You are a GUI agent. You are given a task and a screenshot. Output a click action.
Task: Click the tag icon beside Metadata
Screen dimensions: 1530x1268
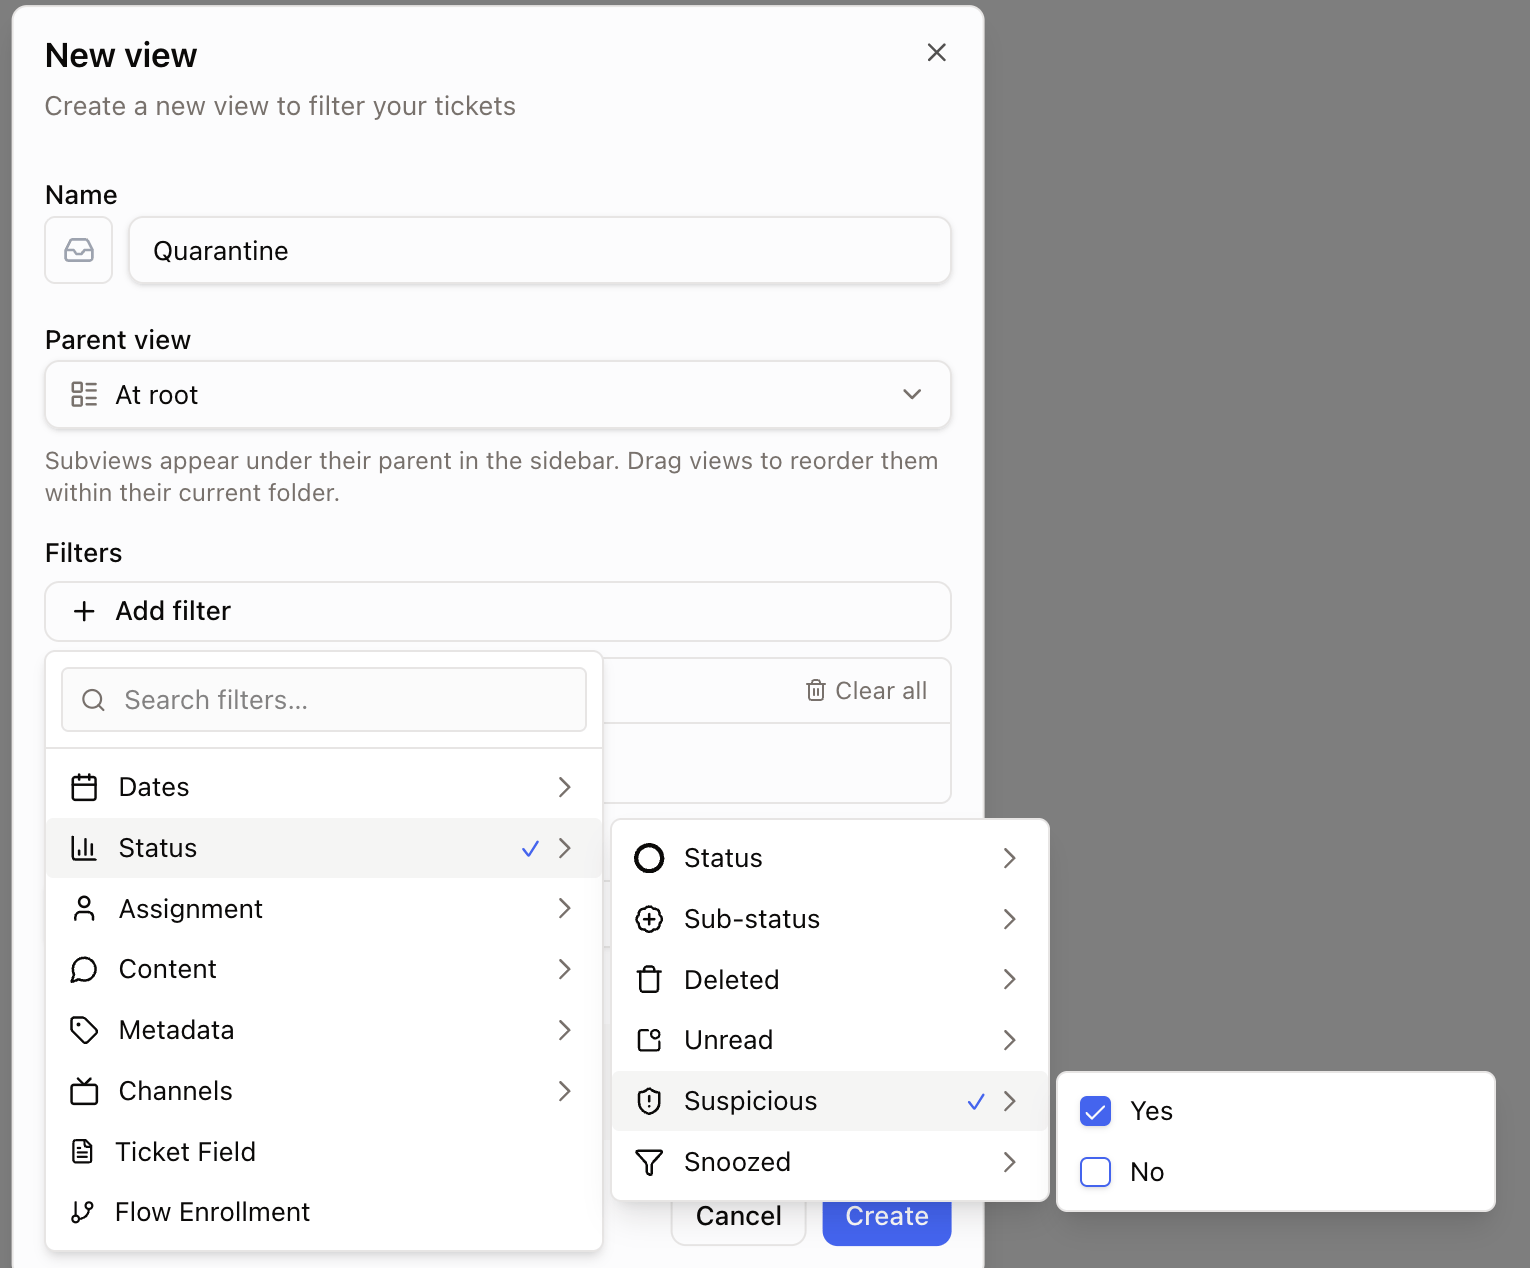tap(84, 1030)
